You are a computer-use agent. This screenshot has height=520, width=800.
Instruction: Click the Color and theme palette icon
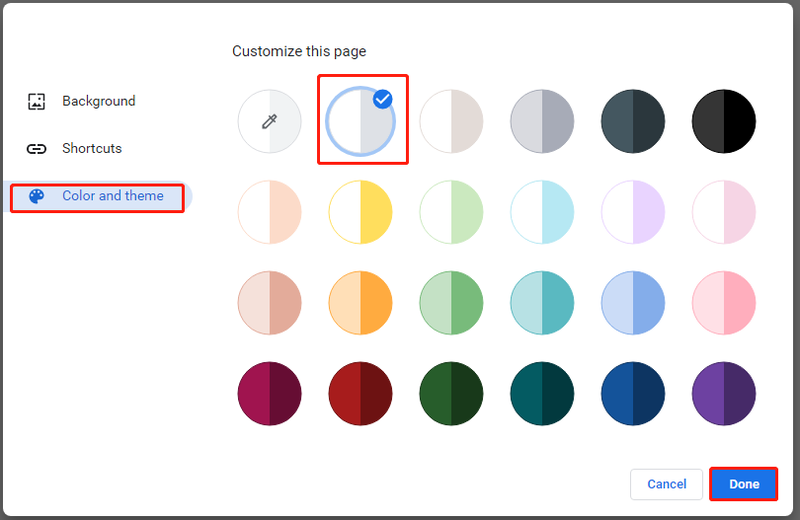coord(36,196)
